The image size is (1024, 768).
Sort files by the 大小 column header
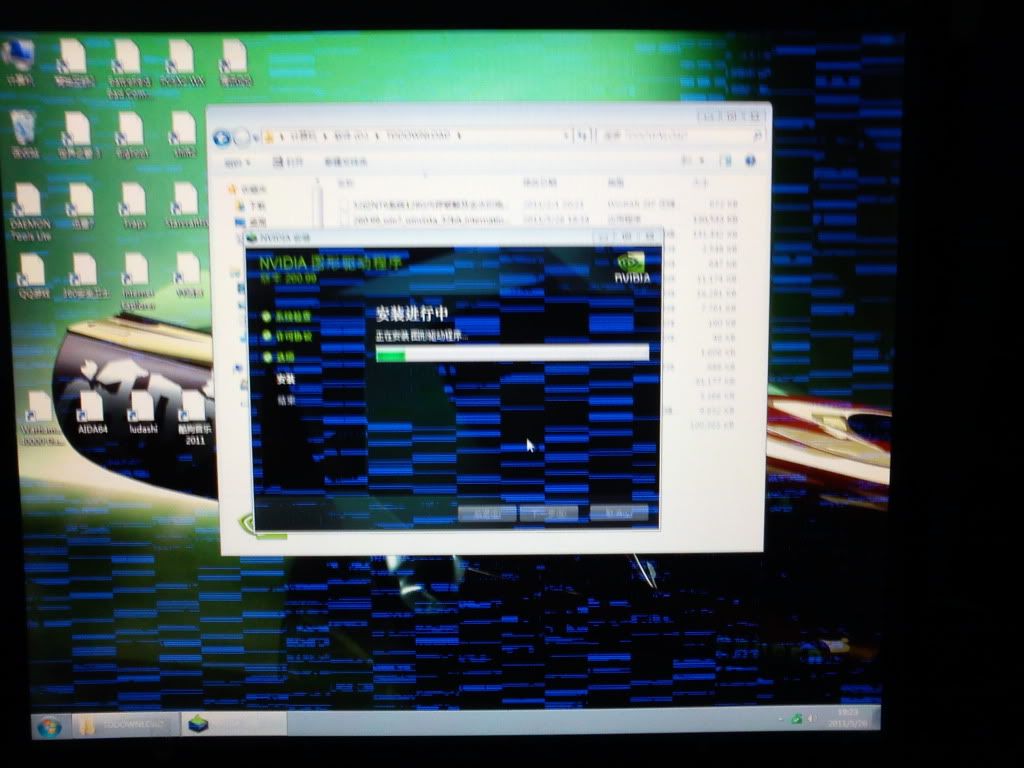[x=701, y=183]
